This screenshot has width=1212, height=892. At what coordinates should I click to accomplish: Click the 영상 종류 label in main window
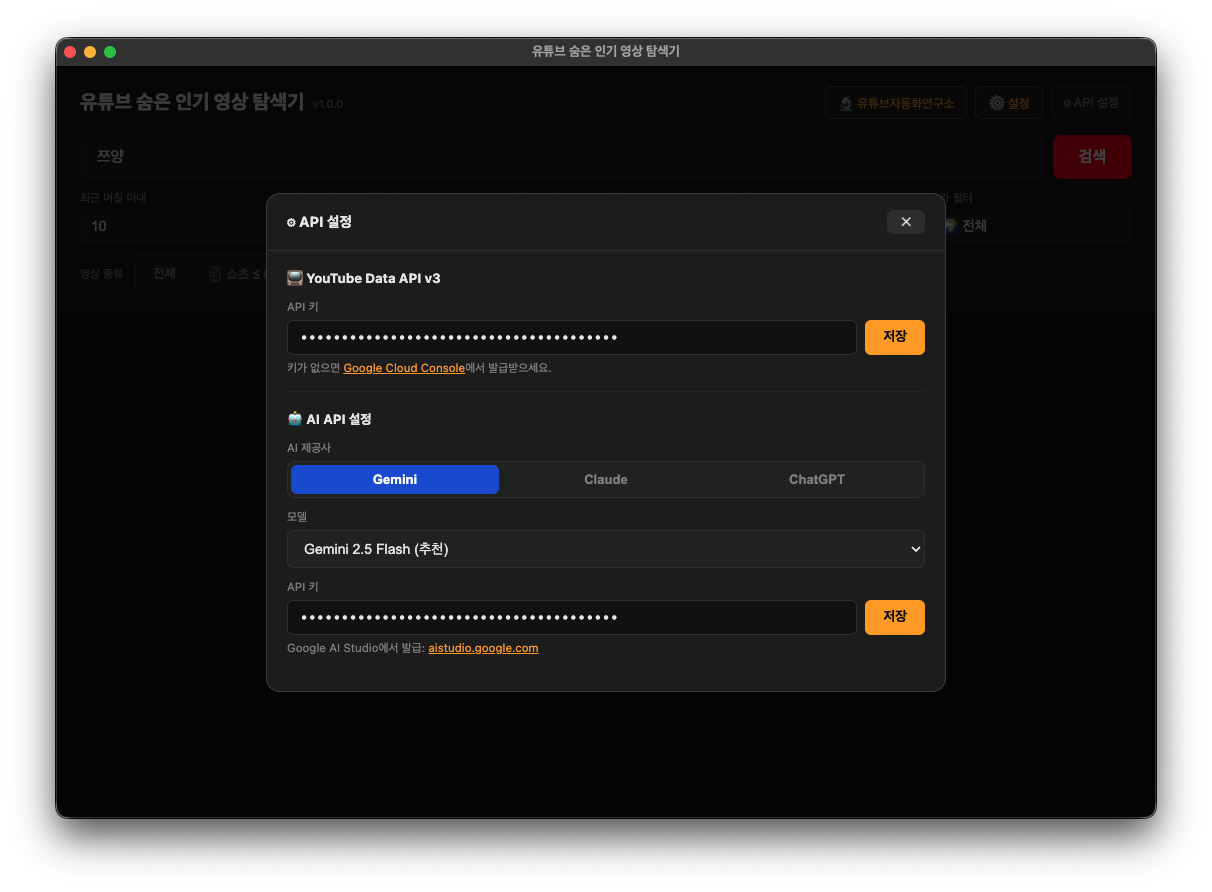pyautogui.click(x=102, y=273)
